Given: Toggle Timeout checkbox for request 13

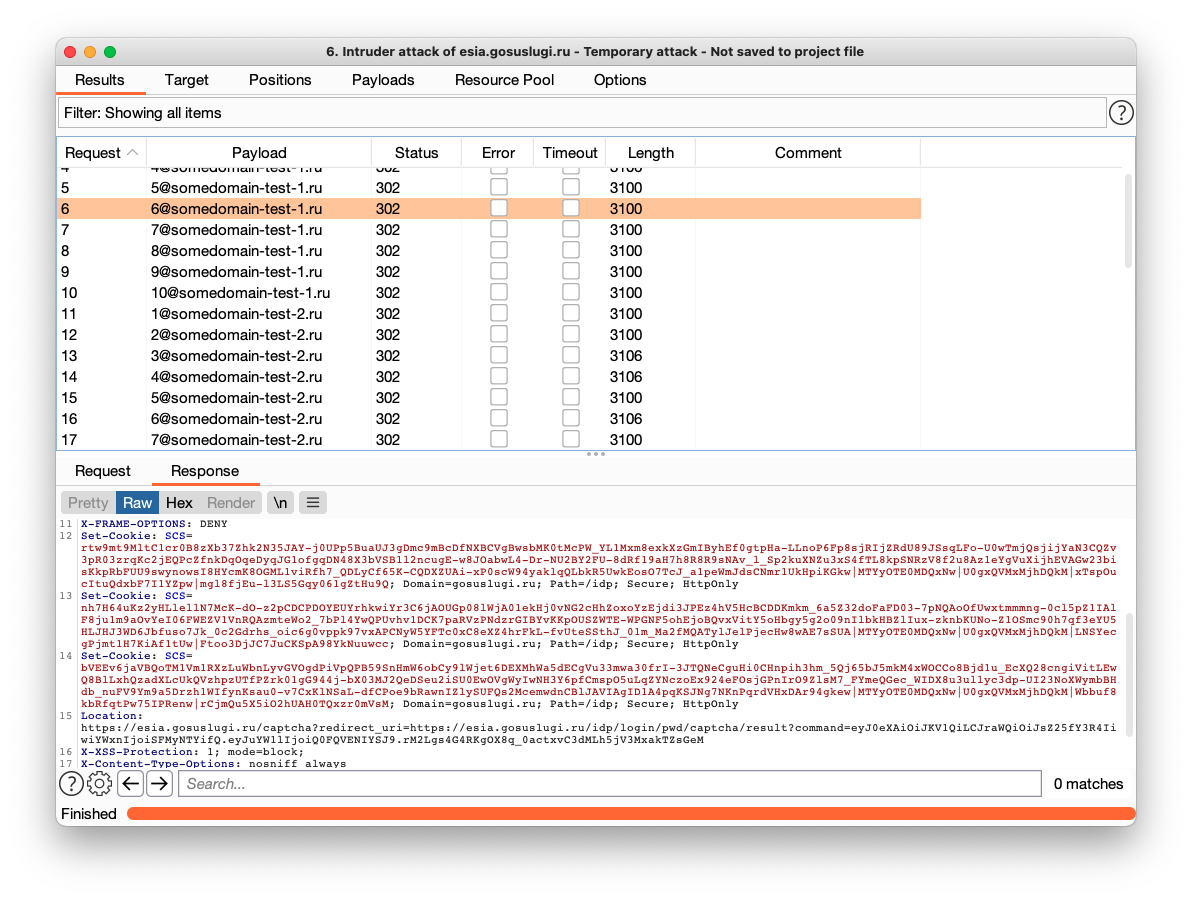Looking at the screenshot, I should point(571,356).
